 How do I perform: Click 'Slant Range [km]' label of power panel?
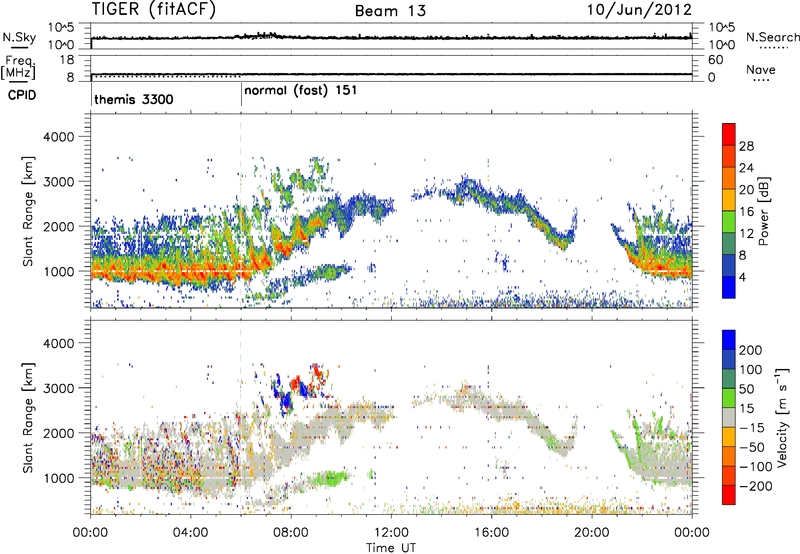pos(28,211)
